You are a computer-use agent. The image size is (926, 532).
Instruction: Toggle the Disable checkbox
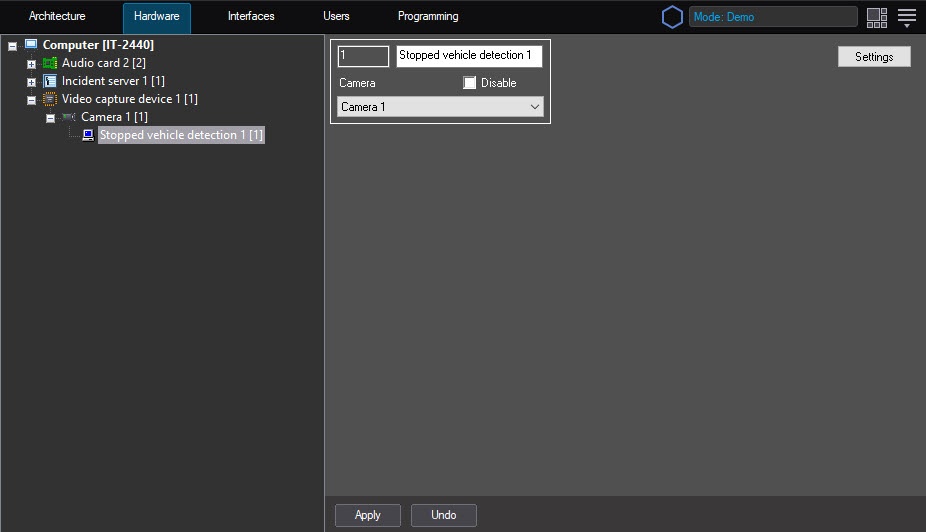coord(469,83)
